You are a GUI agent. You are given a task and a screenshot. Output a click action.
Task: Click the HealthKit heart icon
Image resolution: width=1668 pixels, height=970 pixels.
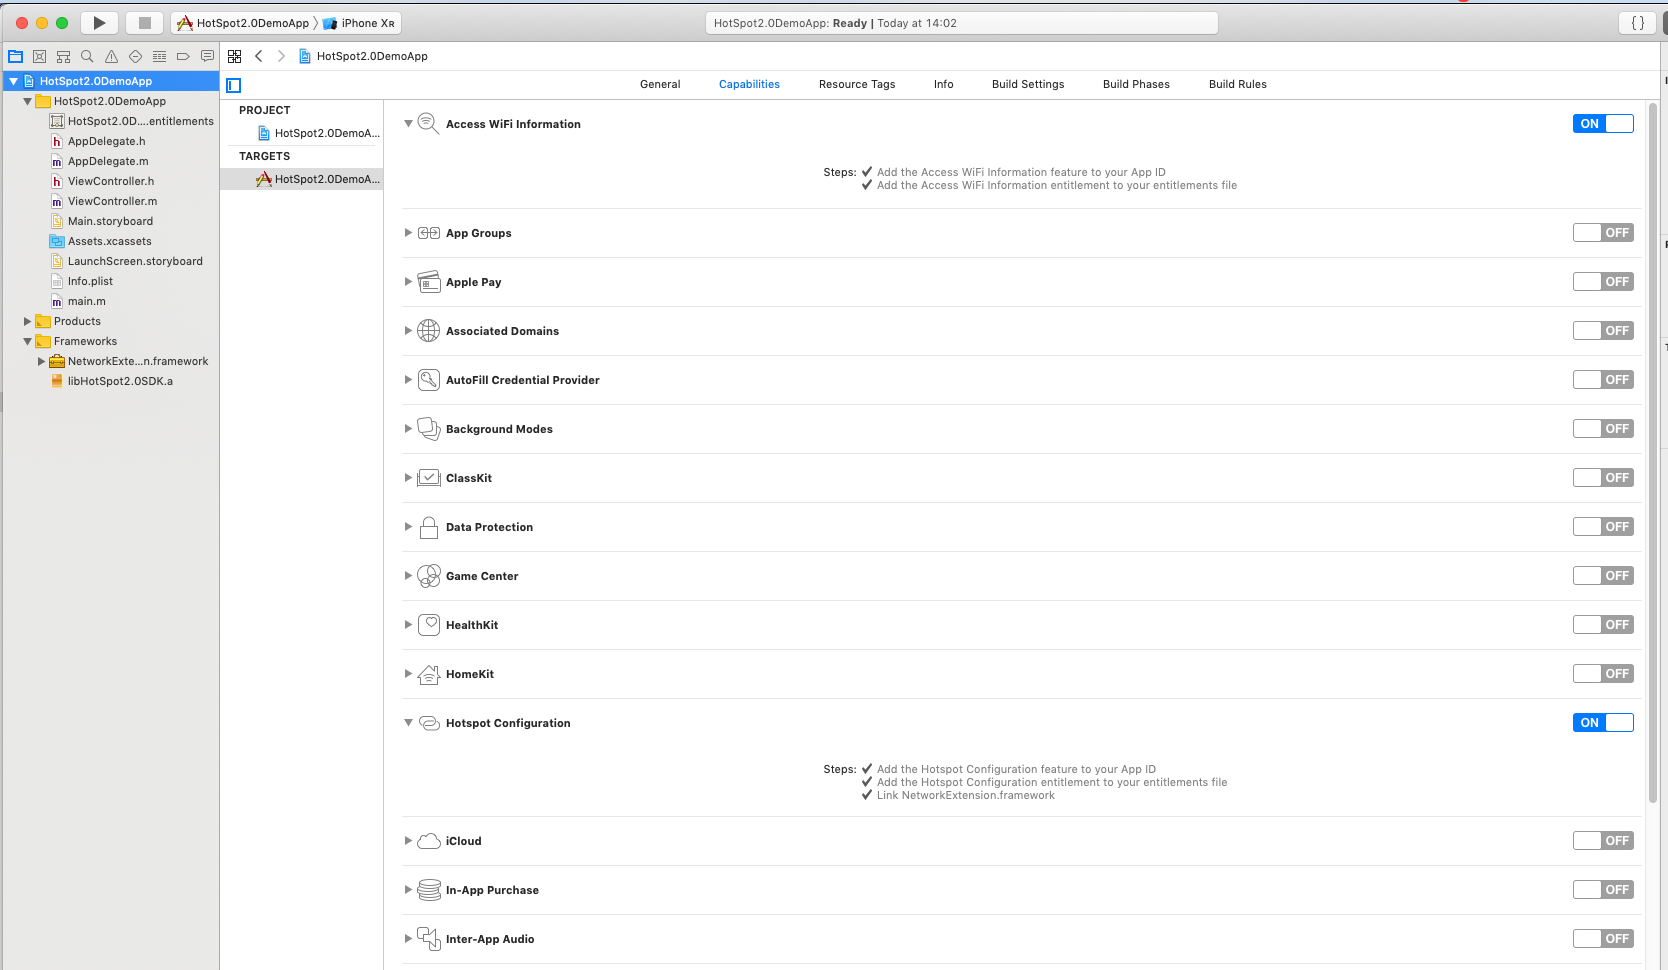click(428, 625)
